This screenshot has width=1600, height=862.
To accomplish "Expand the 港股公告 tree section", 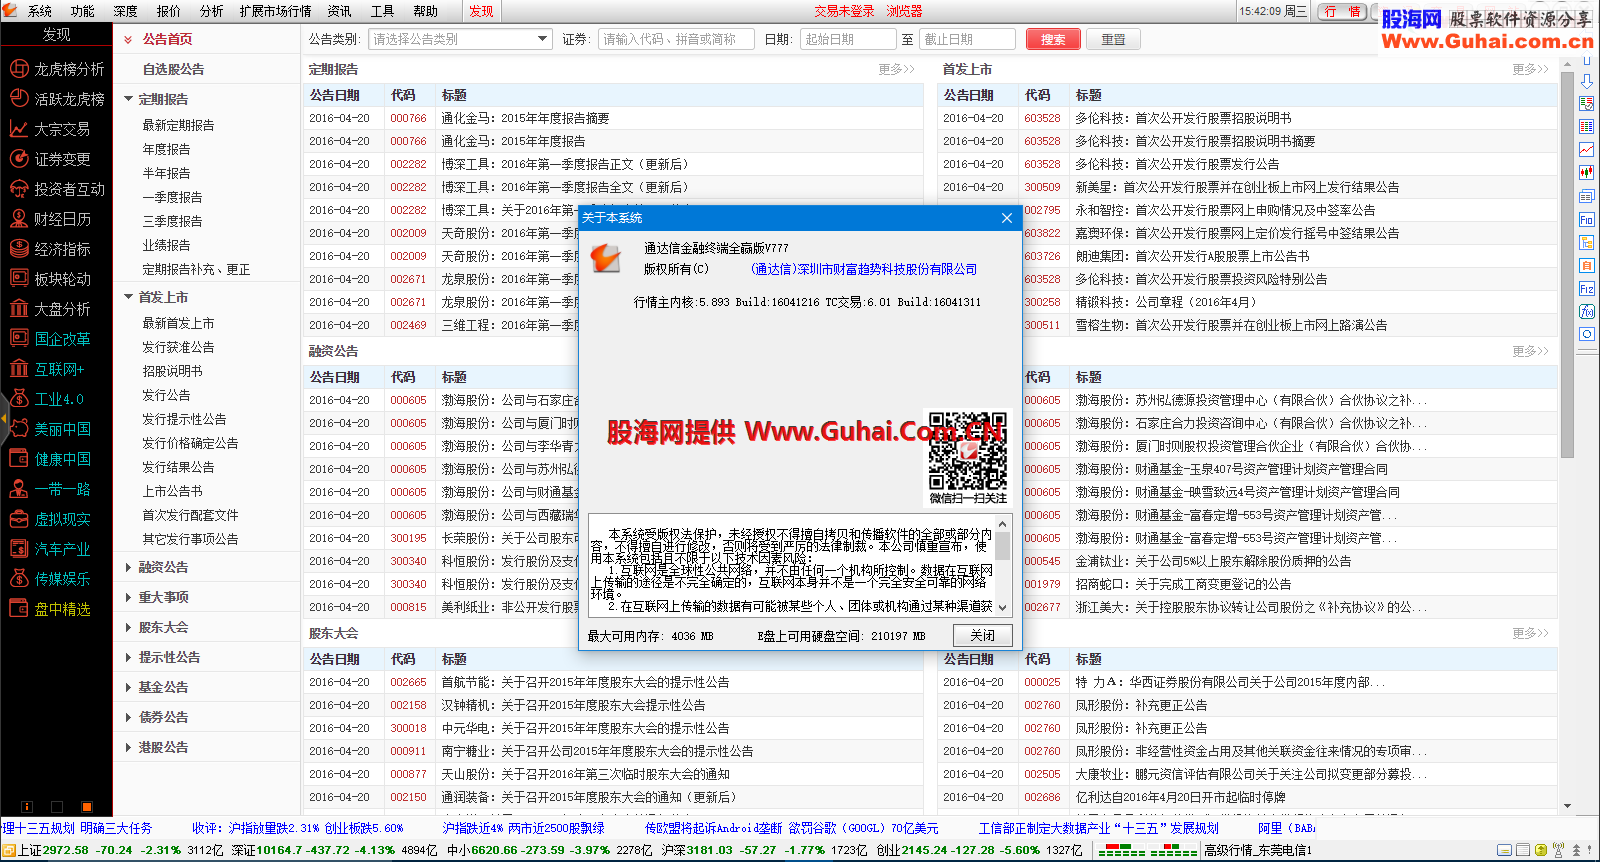I will point(128,747).
